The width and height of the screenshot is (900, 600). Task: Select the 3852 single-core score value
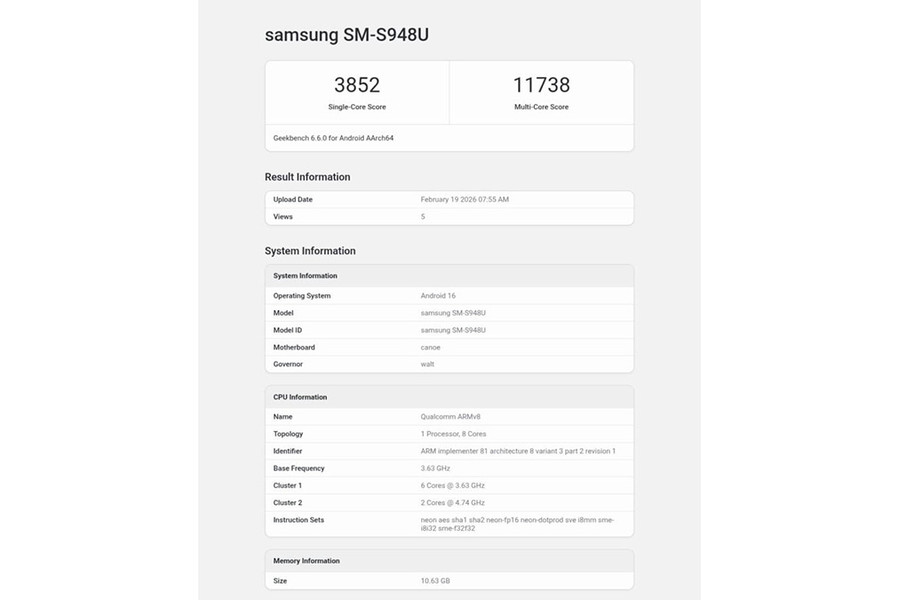tap(357, 85)
